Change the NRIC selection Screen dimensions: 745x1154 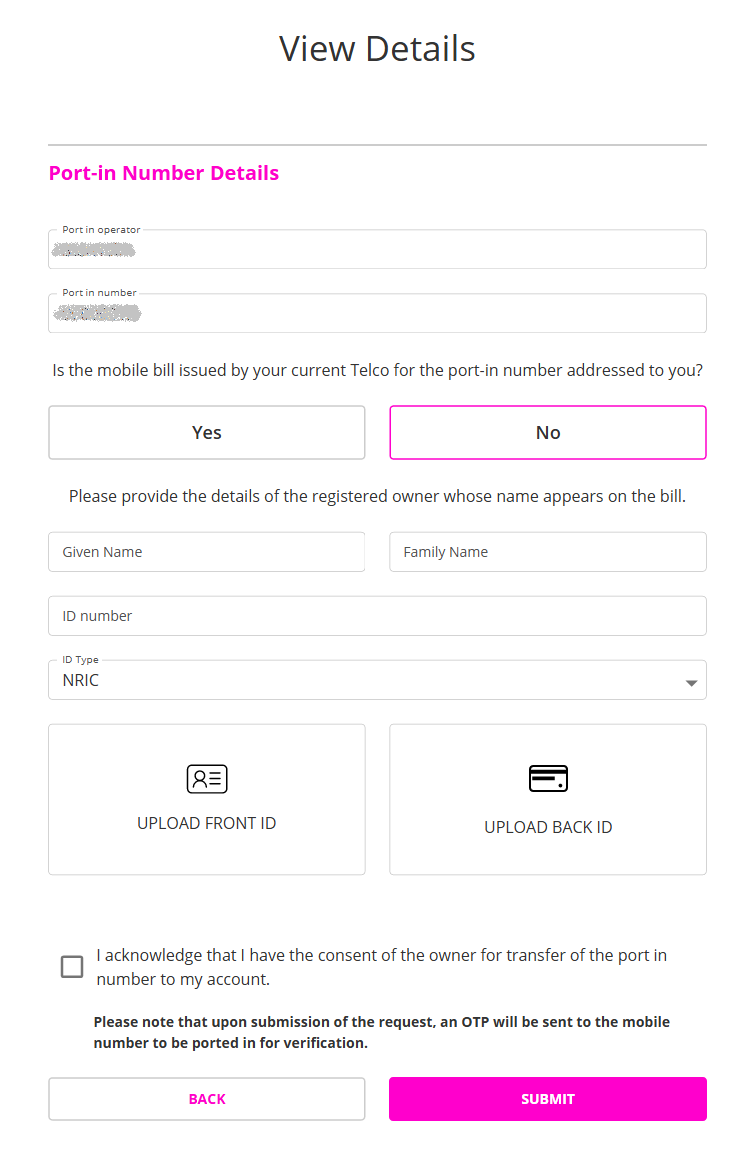[377, 680]
